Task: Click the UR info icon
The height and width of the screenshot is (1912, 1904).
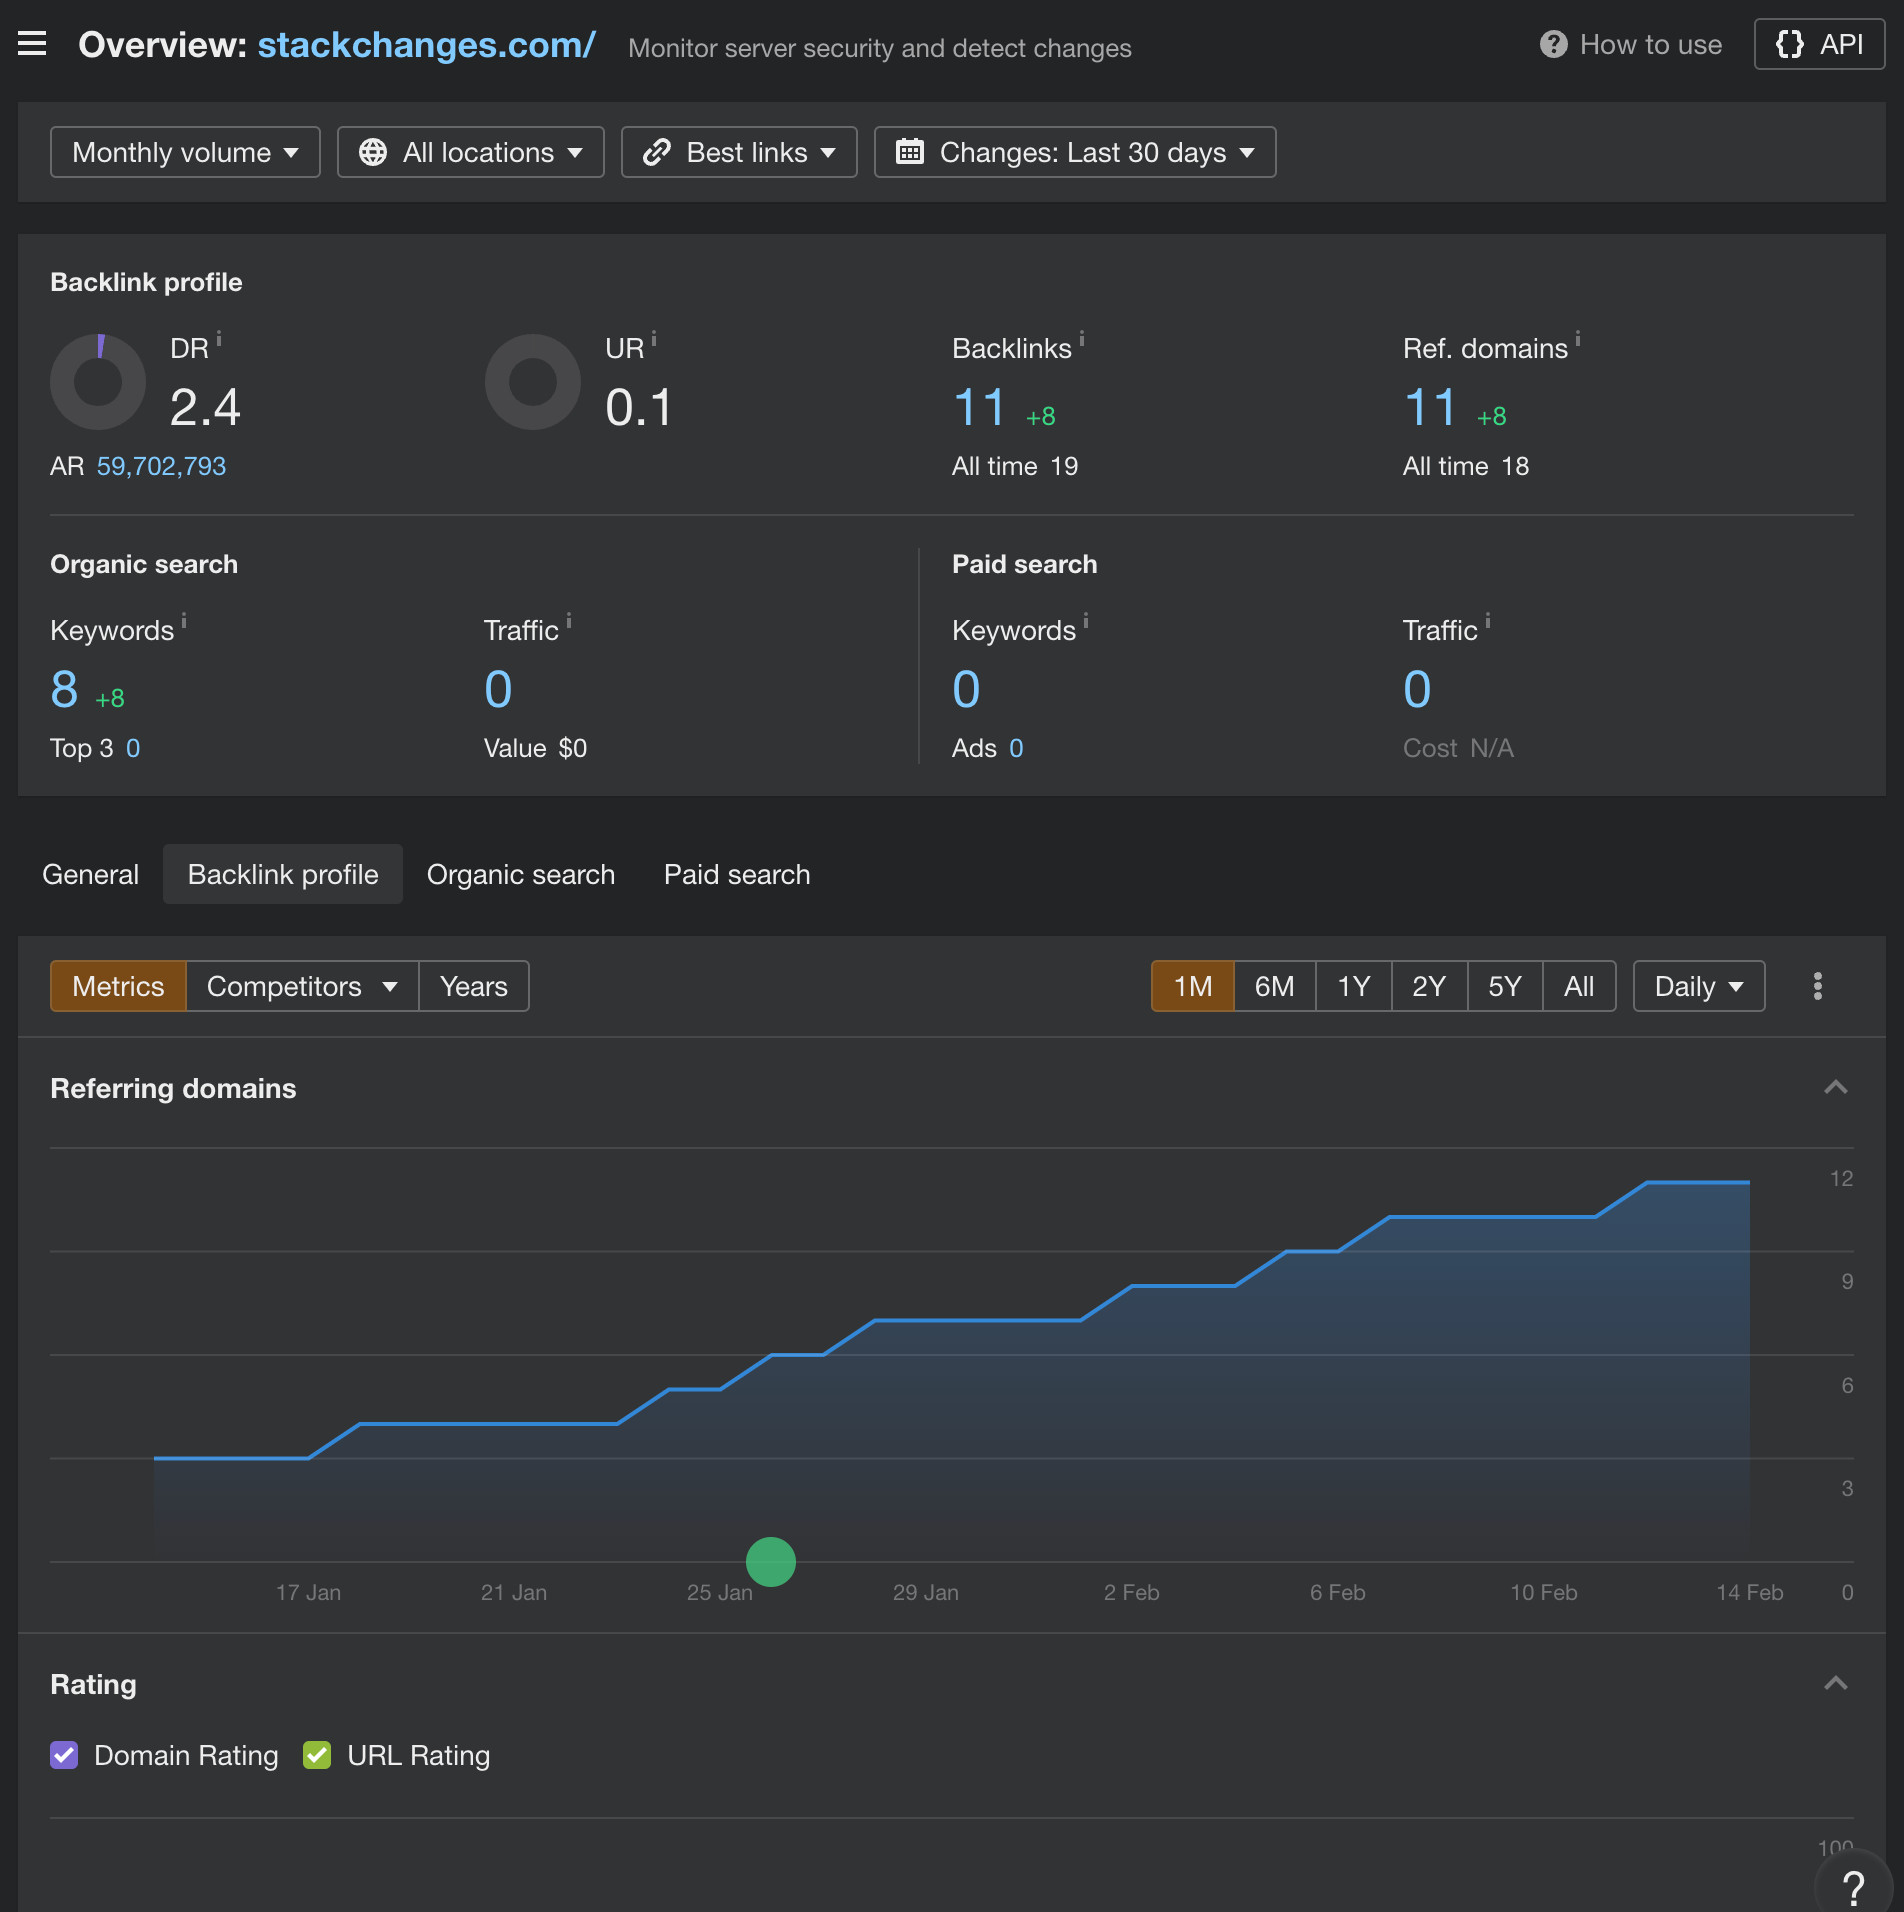Action: click(654, 340)
